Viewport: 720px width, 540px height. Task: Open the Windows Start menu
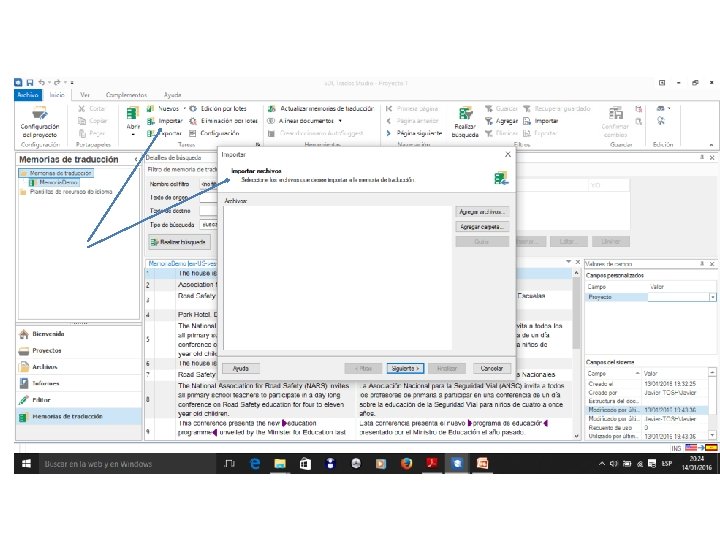coord(26,464)
